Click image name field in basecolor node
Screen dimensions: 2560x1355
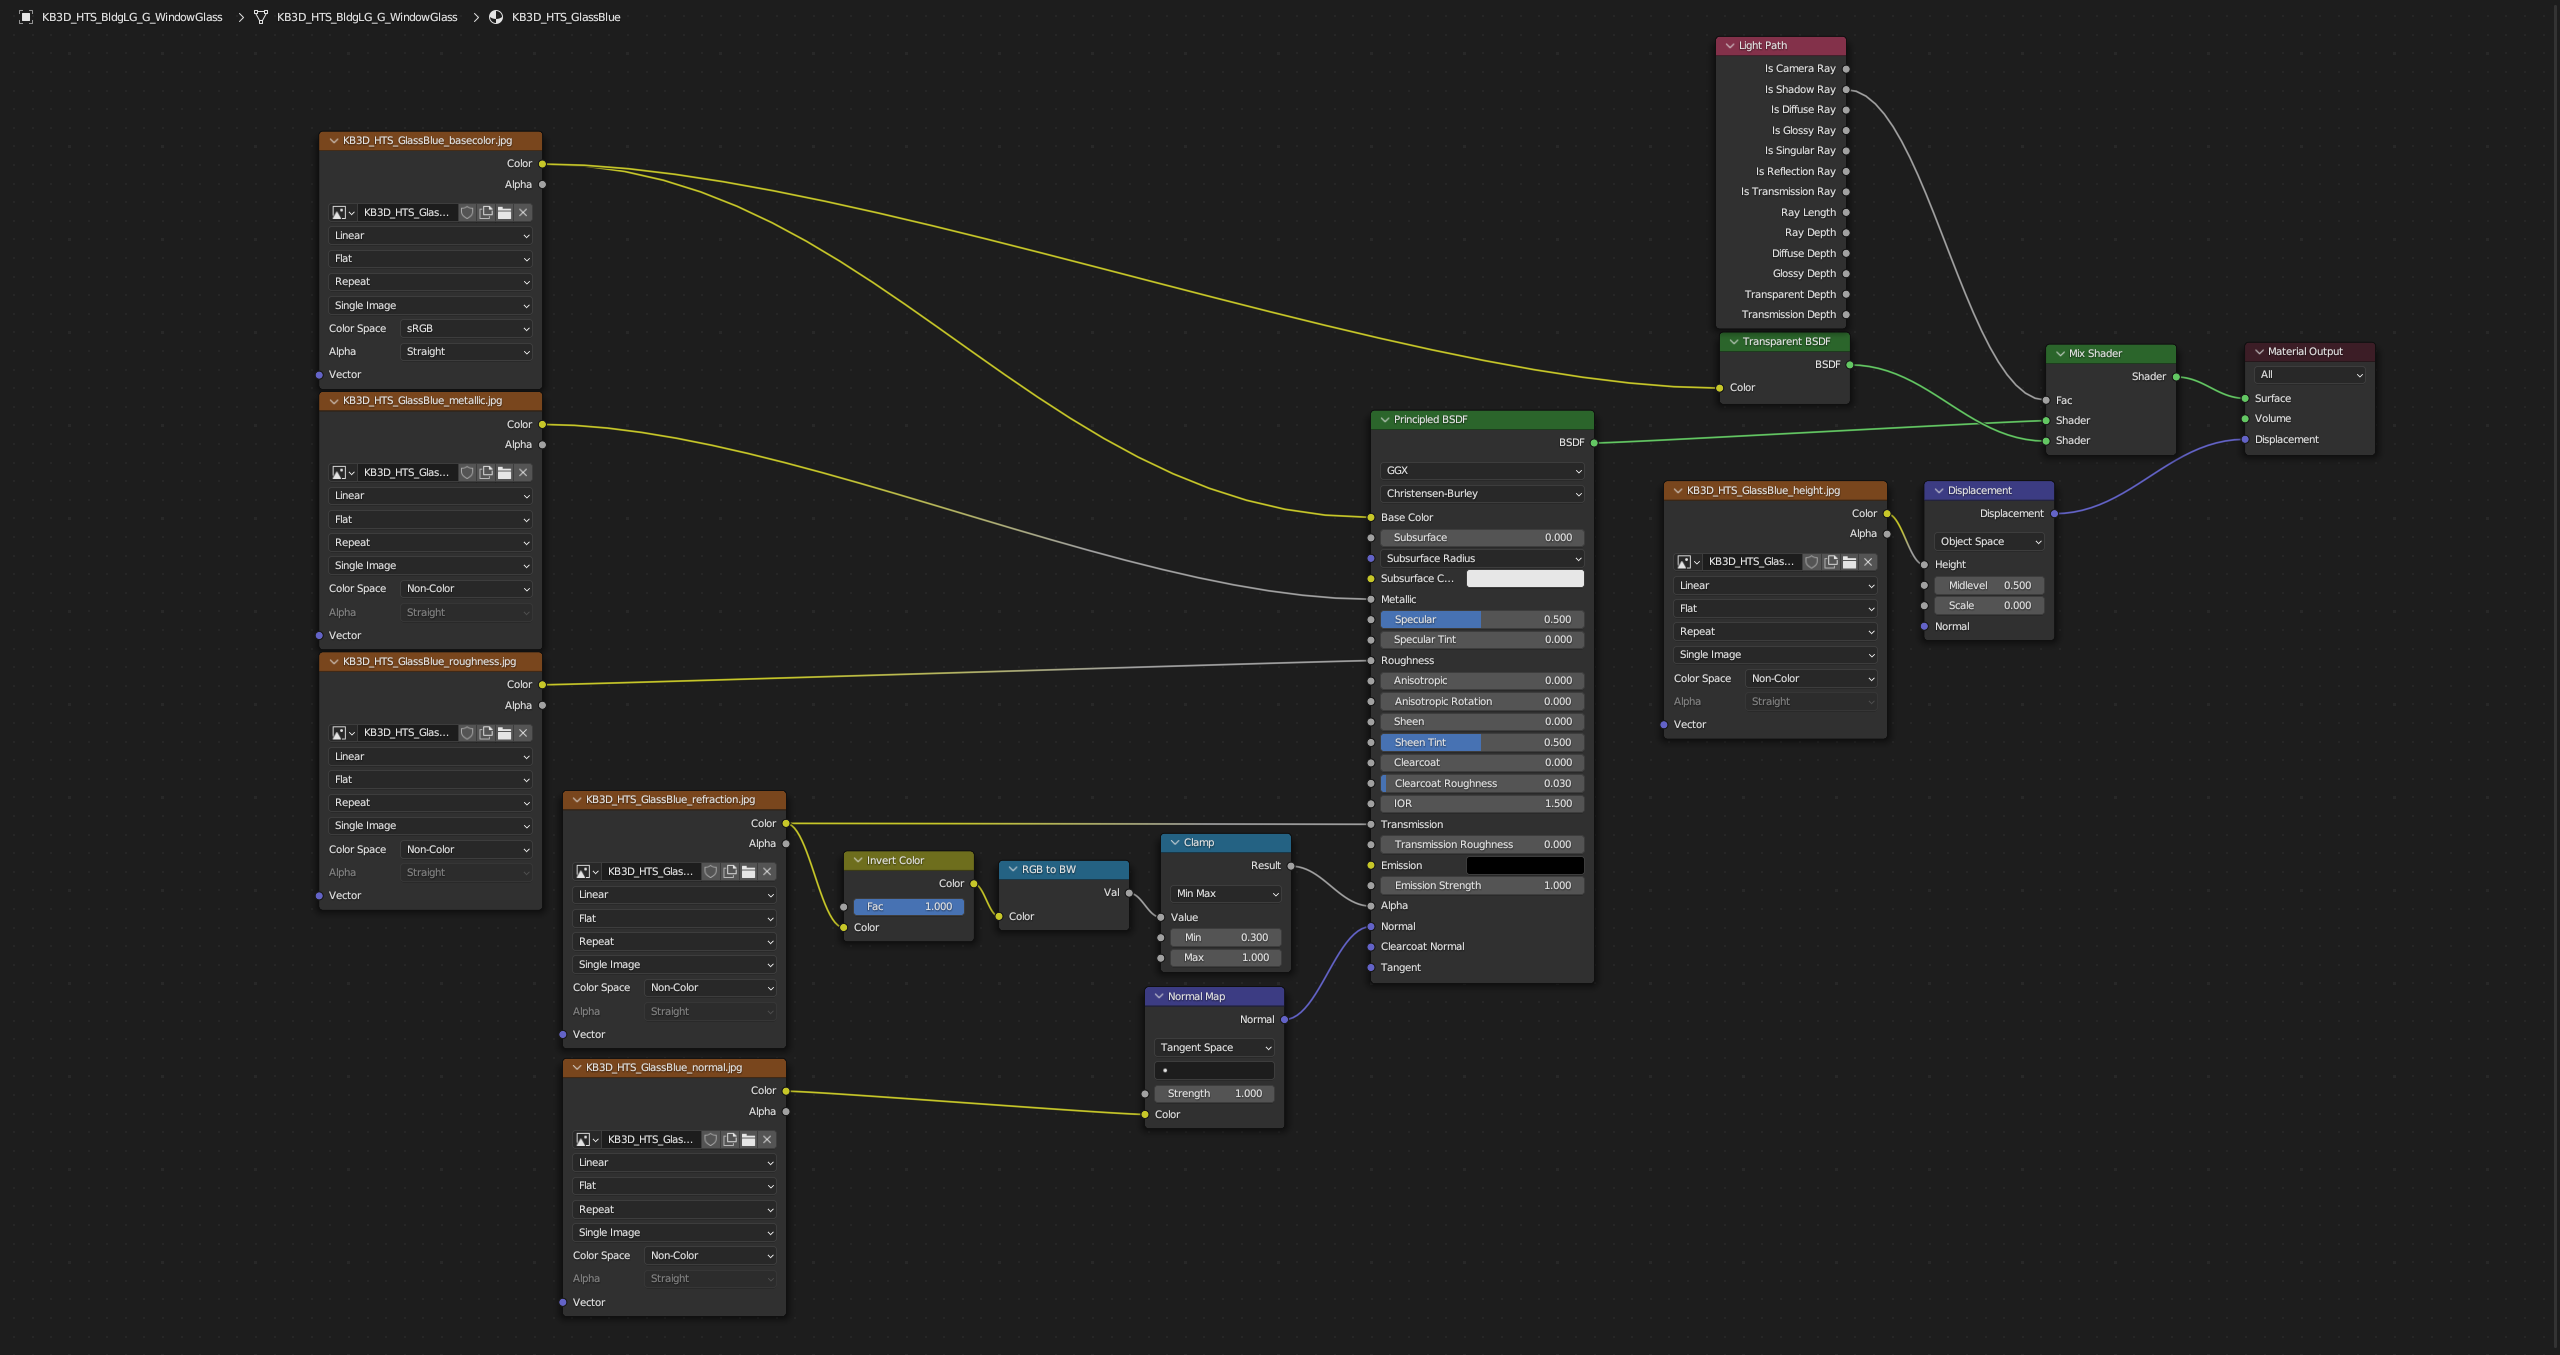point(408,212)
